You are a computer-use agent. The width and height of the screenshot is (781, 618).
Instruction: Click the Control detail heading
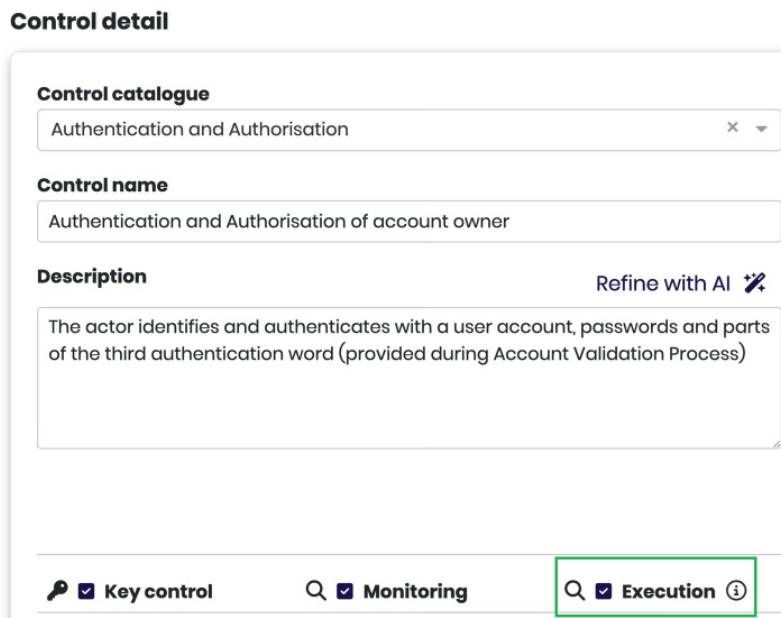click(x=90, y=21)
